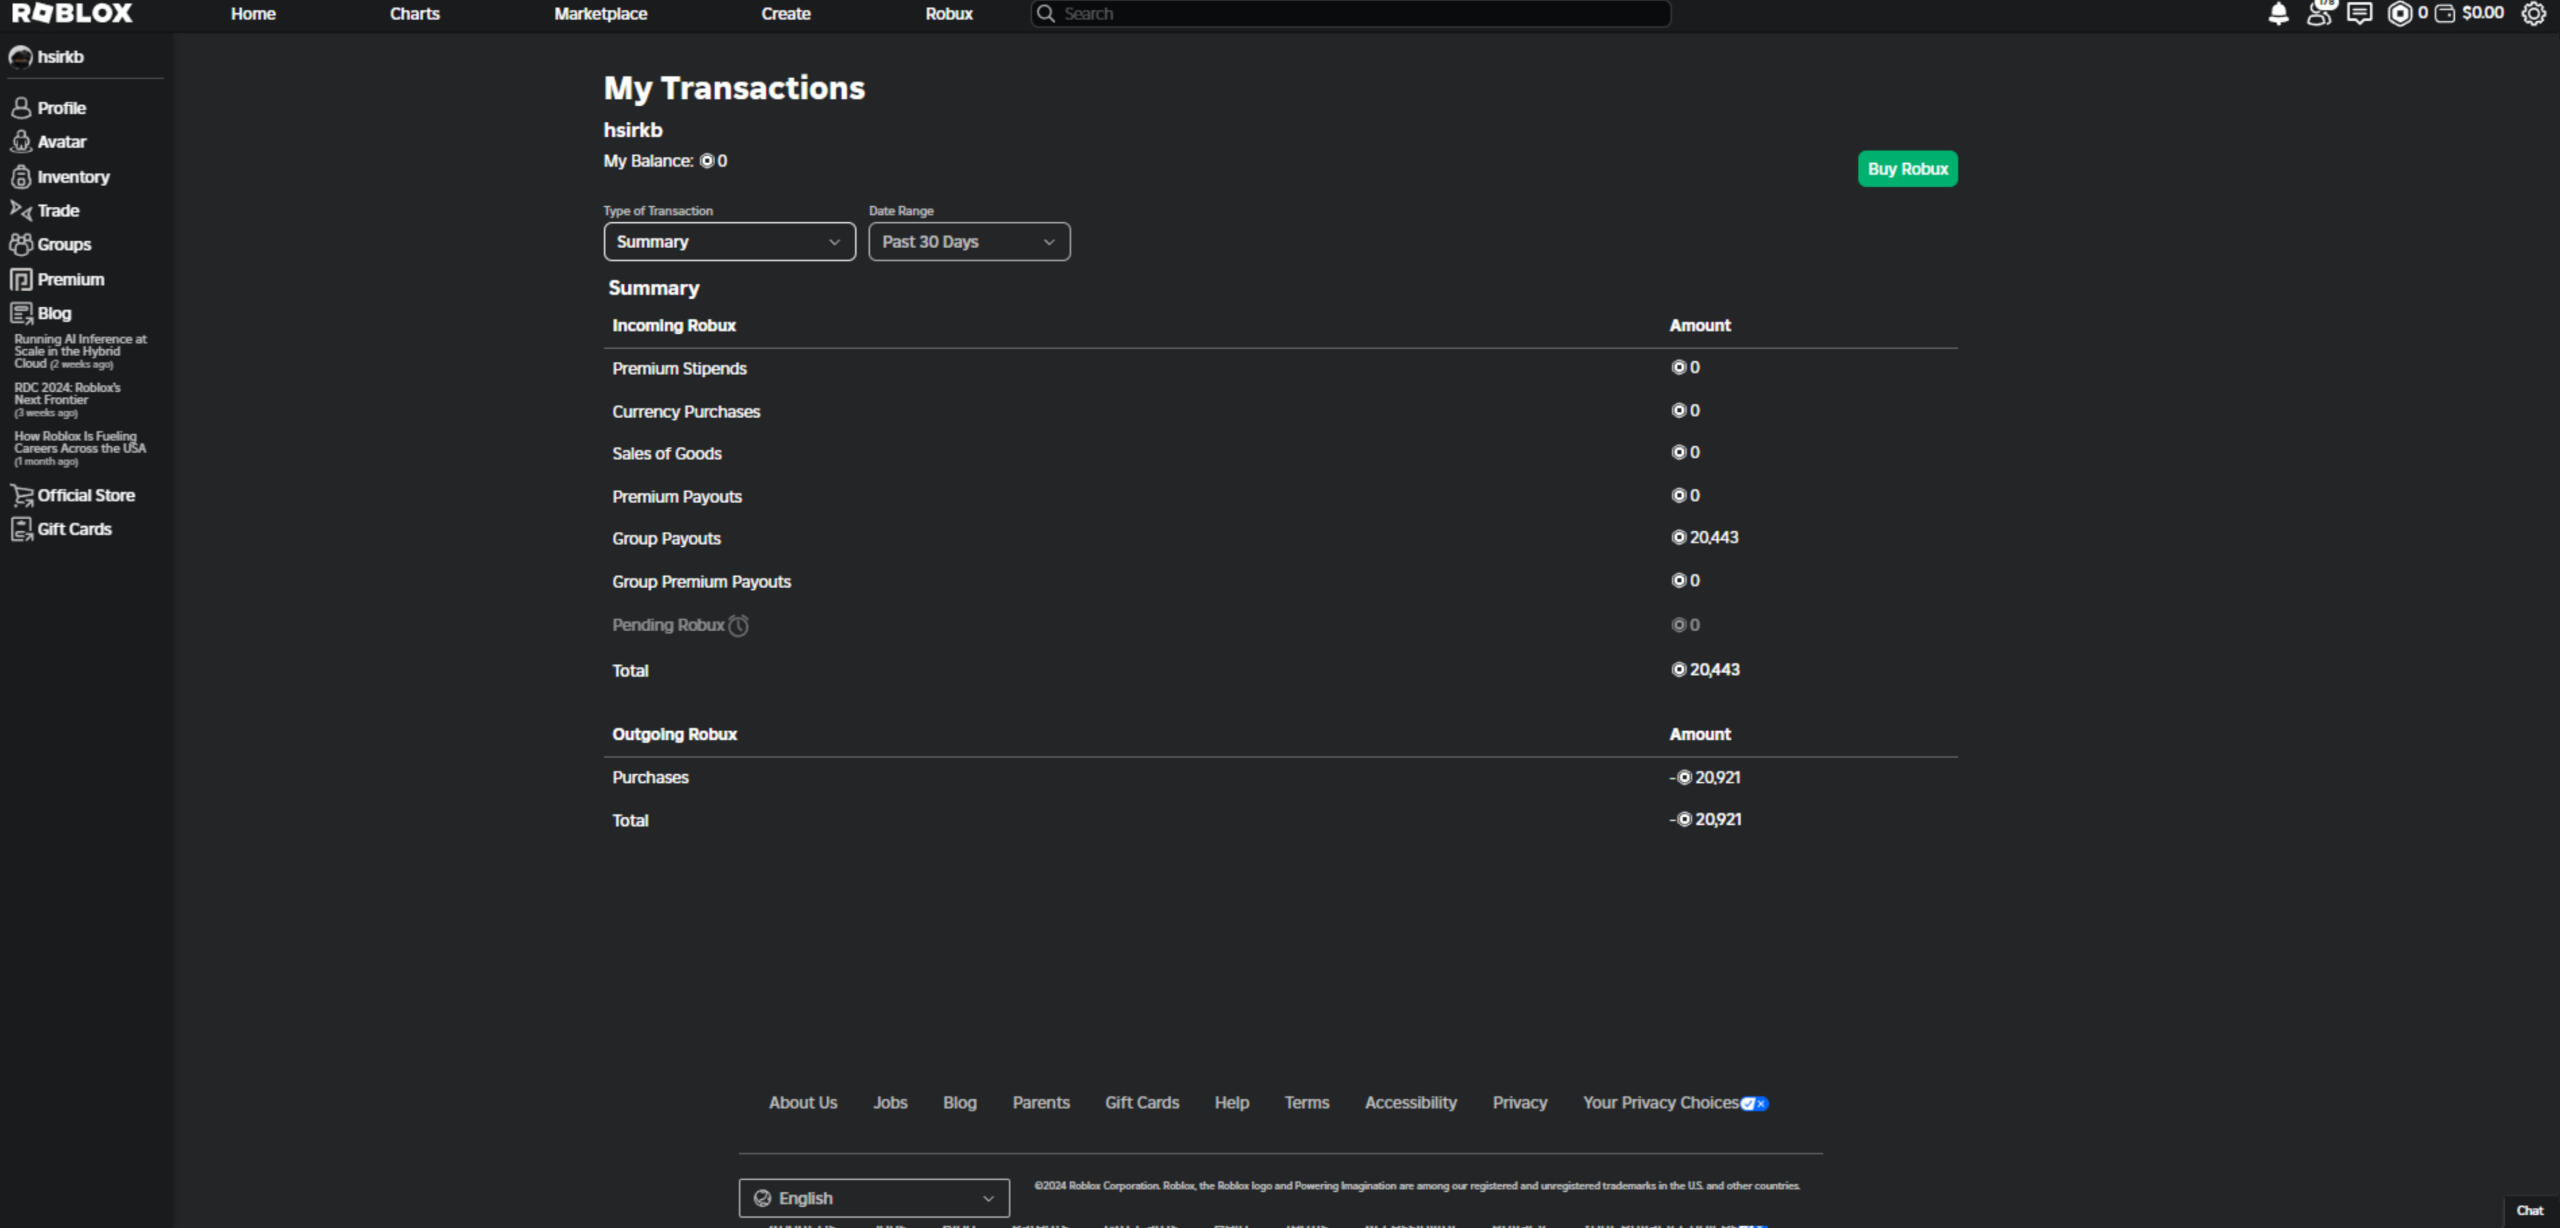Viewport: 2560px width, 1228px height.
Task: Click the Groups sidebar icon
Action: tap(21, 244)
